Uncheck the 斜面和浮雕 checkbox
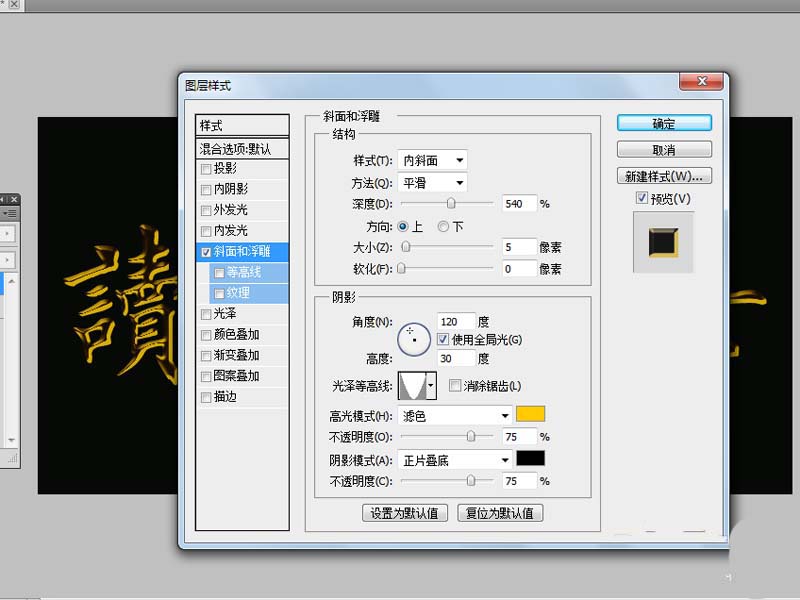Viewport: 800px width, 600px height. (206, 252)
